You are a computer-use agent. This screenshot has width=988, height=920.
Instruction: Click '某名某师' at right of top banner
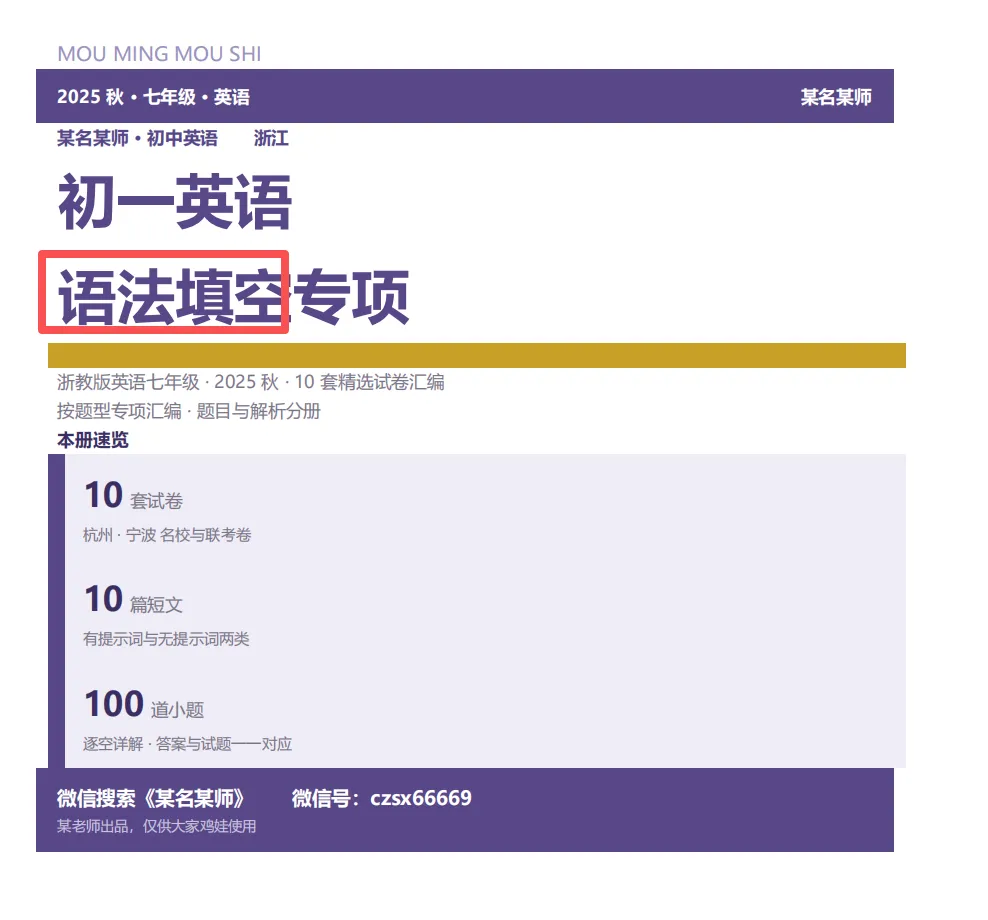(x=836, y=97)
